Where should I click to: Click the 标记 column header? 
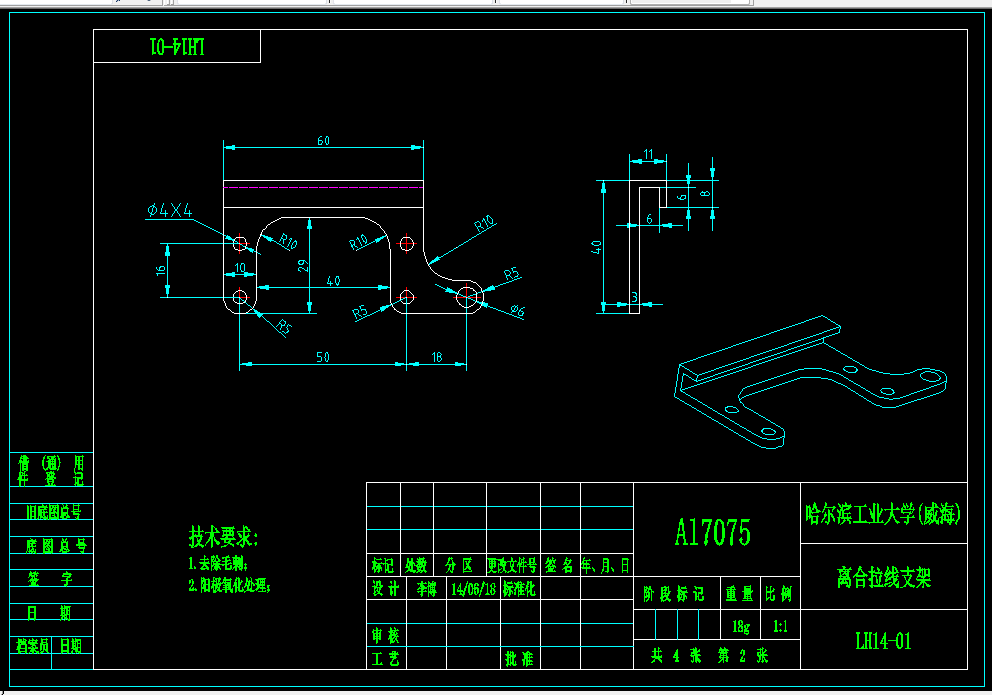pyautogui.click(x=383, y=565)
